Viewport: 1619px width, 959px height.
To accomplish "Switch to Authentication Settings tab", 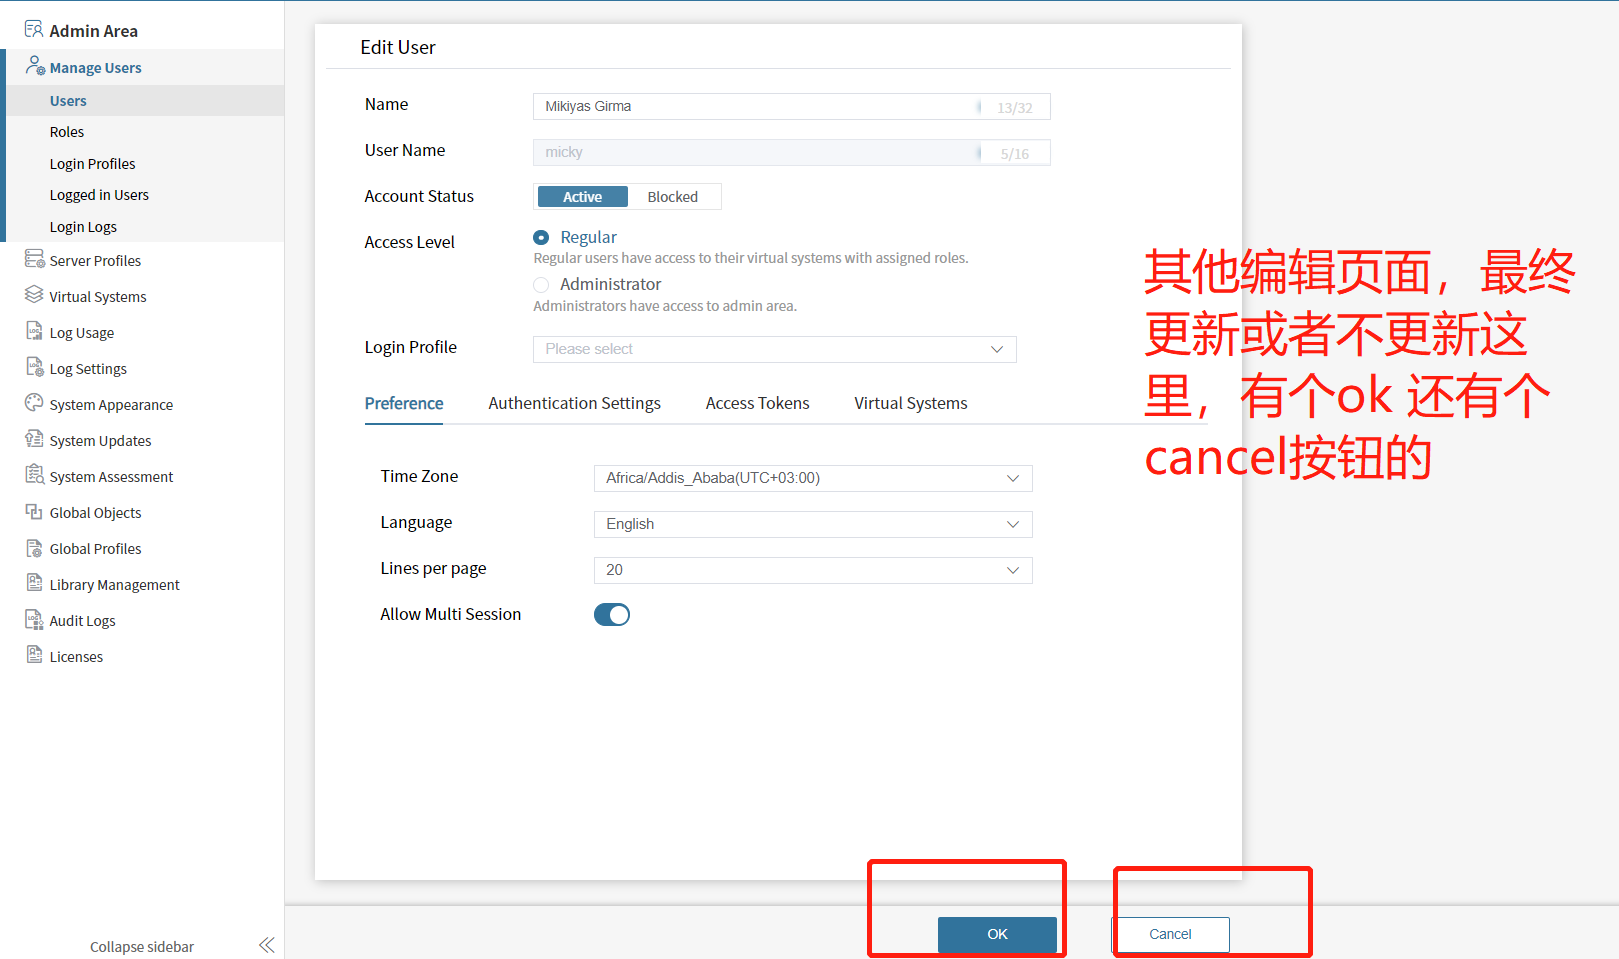I will 574,404.
